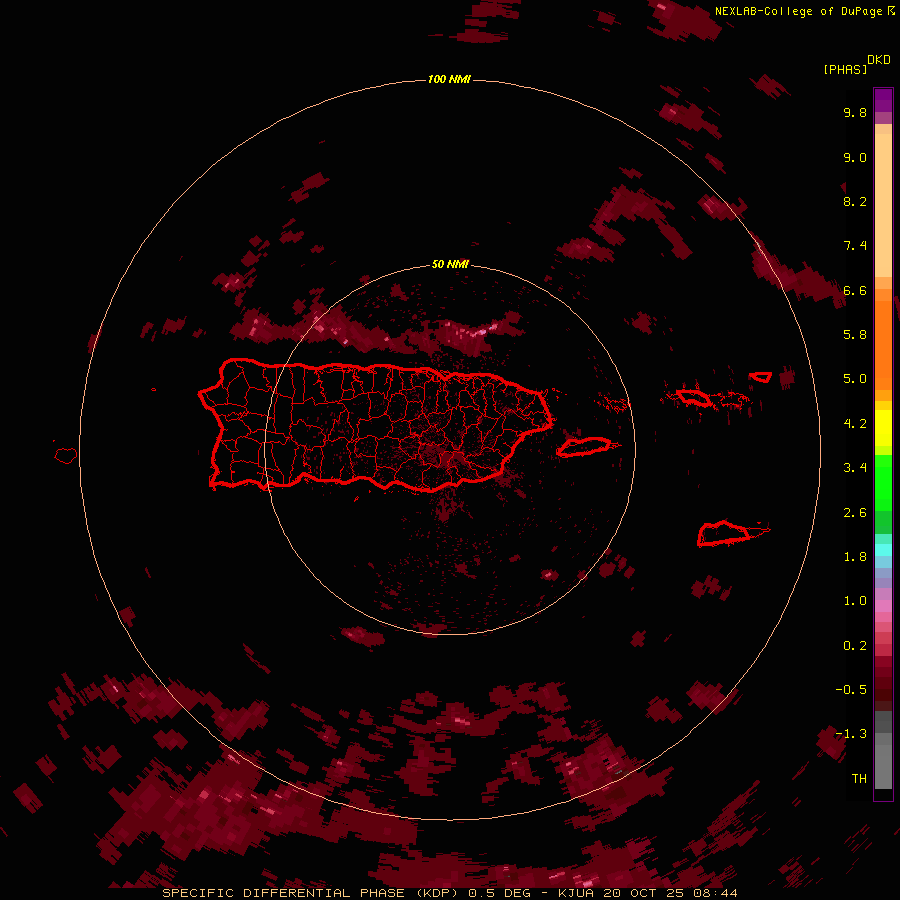Click the 8.2 legend value

click(x=855, y=201)
